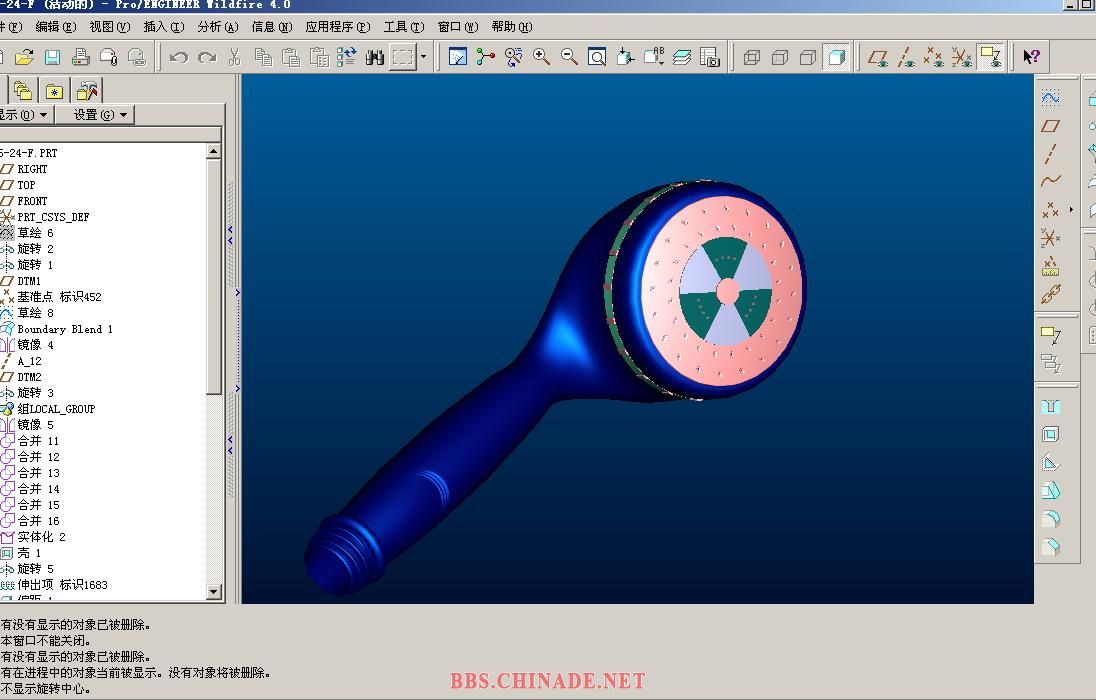
Task: Switch to no hidden display style
Action: click(808, 57)
